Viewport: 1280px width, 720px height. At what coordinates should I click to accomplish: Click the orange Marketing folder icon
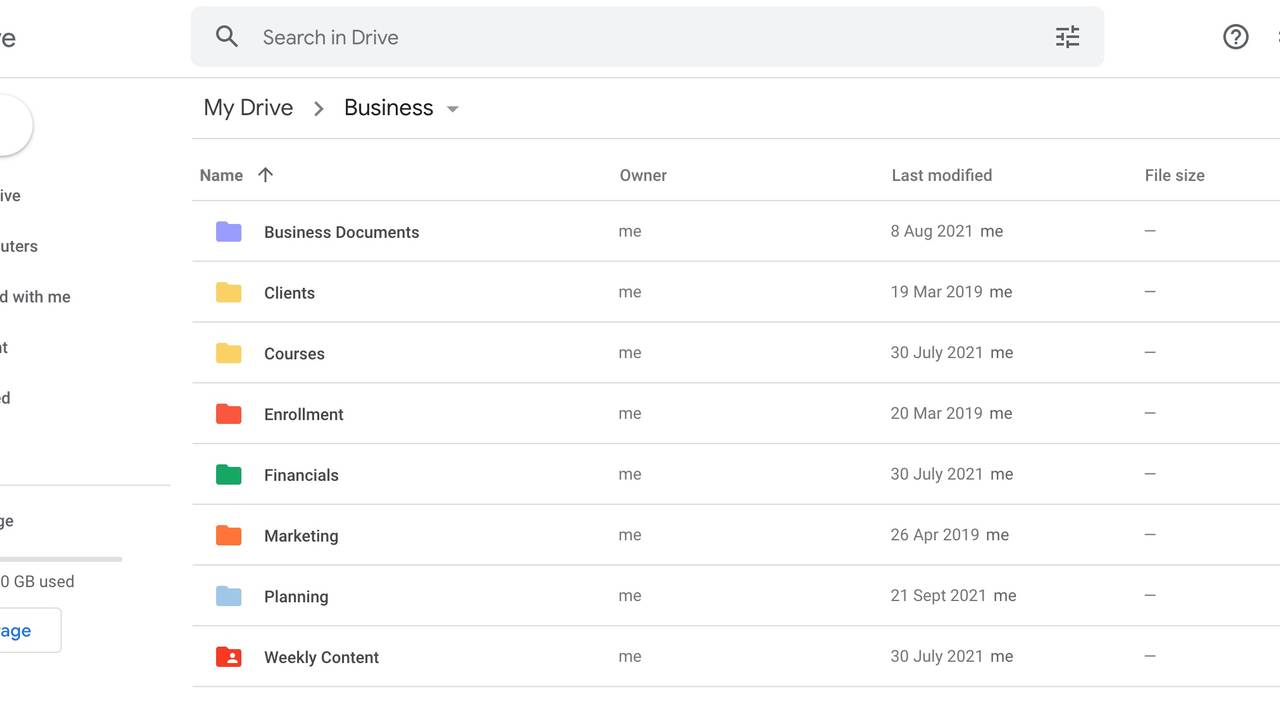229,535
